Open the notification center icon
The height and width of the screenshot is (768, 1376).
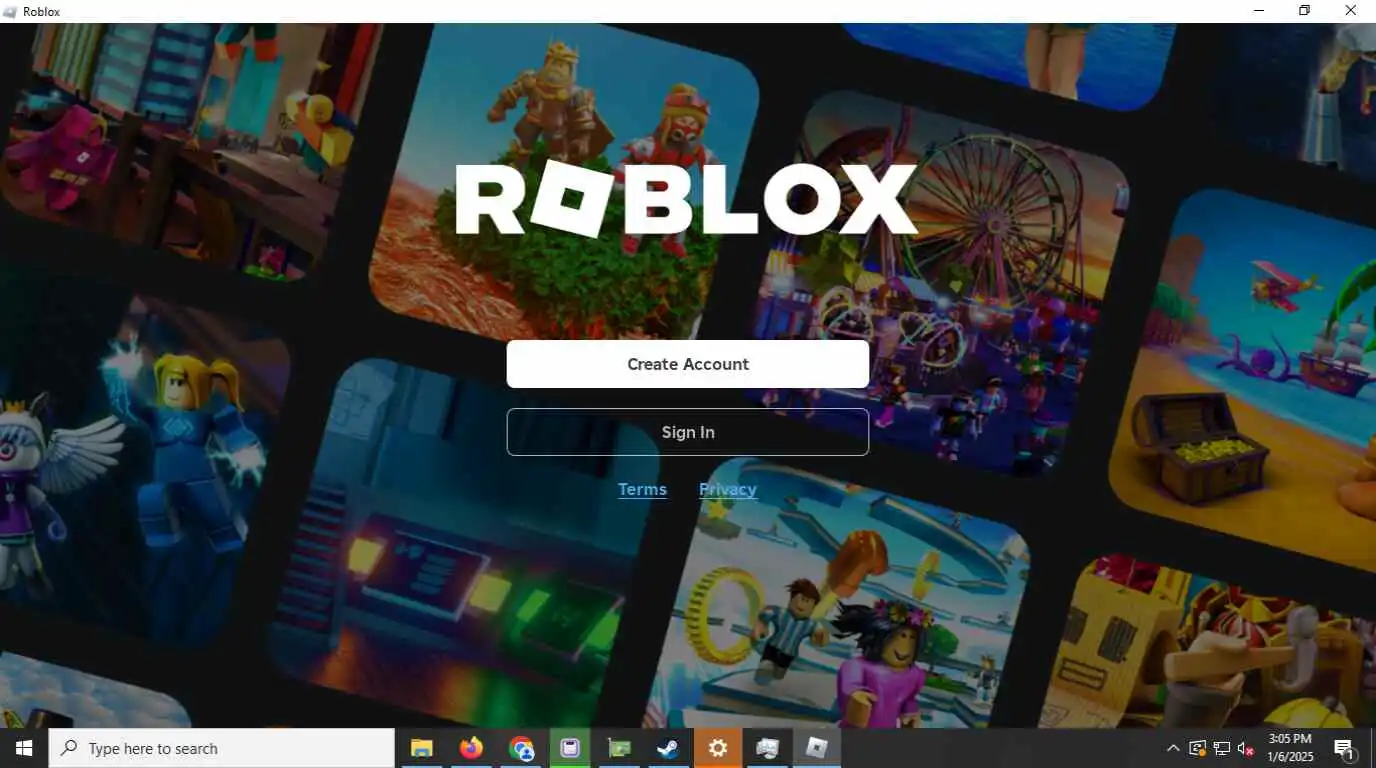click(1345, 748)
